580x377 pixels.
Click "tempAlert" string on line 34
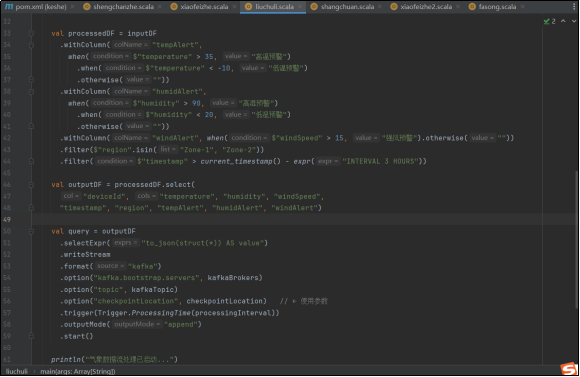(176, 45)
